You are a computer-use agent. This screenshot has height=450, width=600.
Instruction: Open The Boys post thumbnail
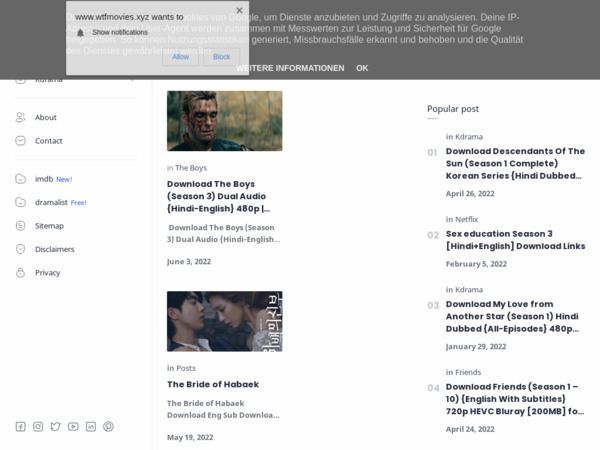(225, 121)
